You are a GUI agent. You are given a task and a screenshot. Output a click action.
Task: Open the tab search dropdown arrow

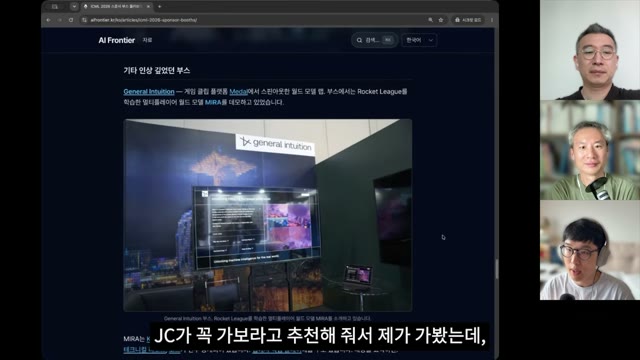[x=74, y=7]
